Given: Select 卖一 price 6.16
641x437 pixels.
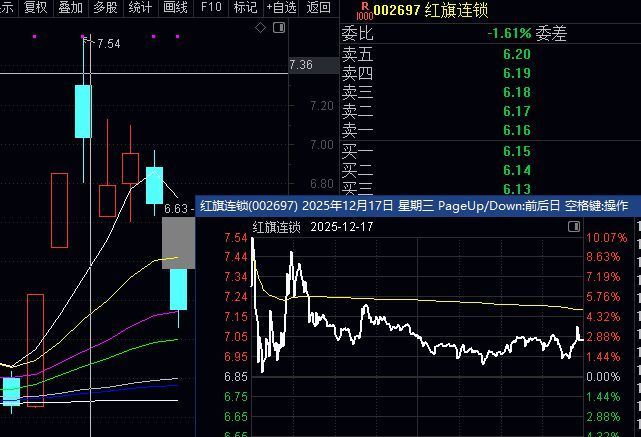Looking at the screenshot, I should click(x=517, y=130).
